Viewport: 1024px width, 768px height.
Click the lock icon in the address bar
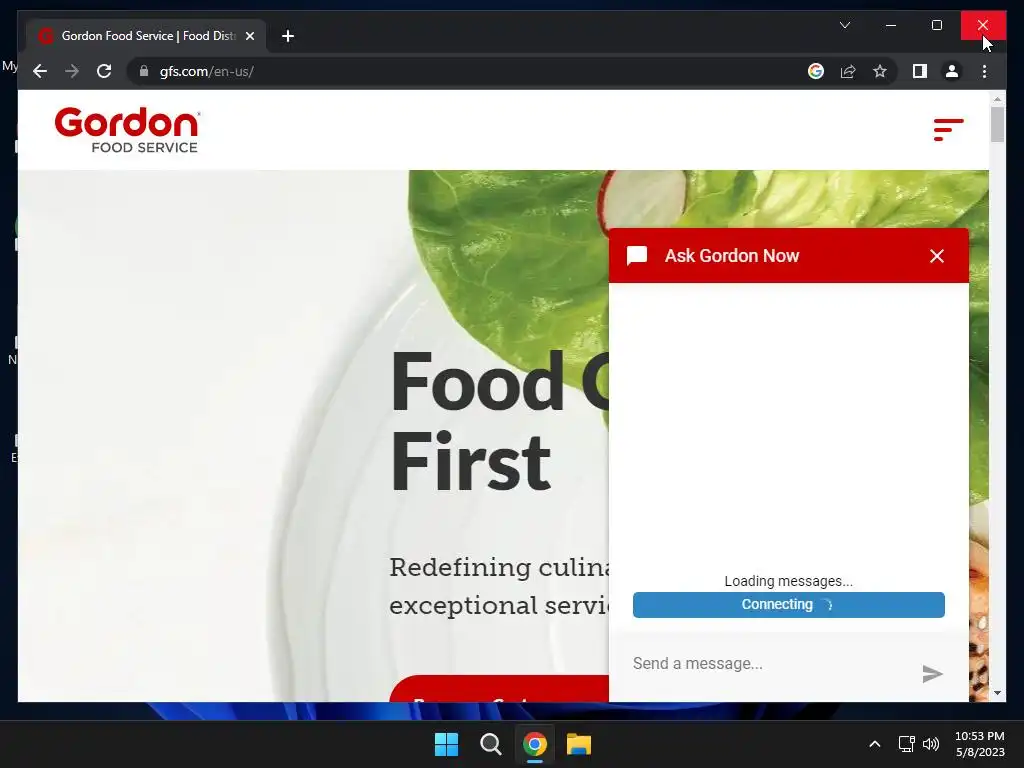pos(144,71)
